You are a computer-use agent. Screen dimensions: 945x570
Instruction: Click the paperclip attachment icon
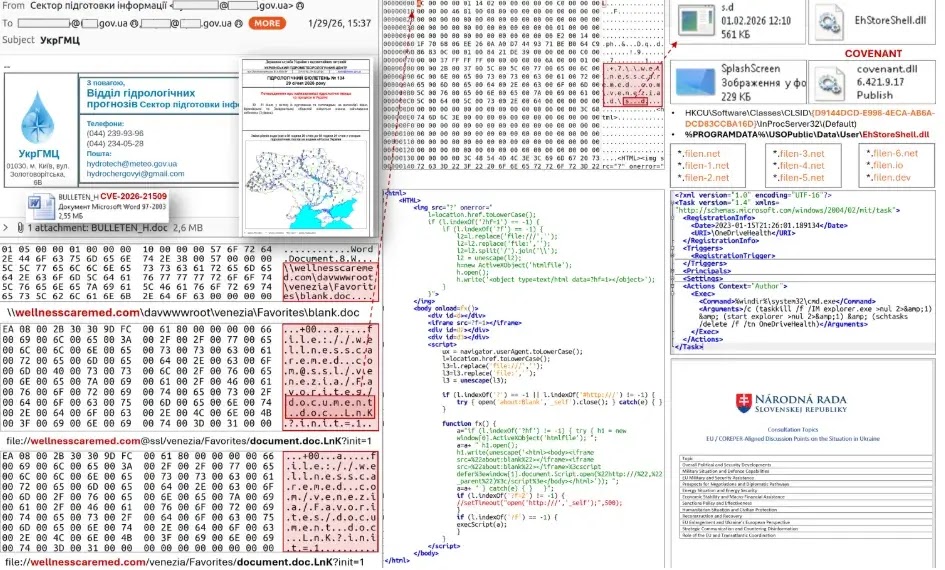click(20, 228)
